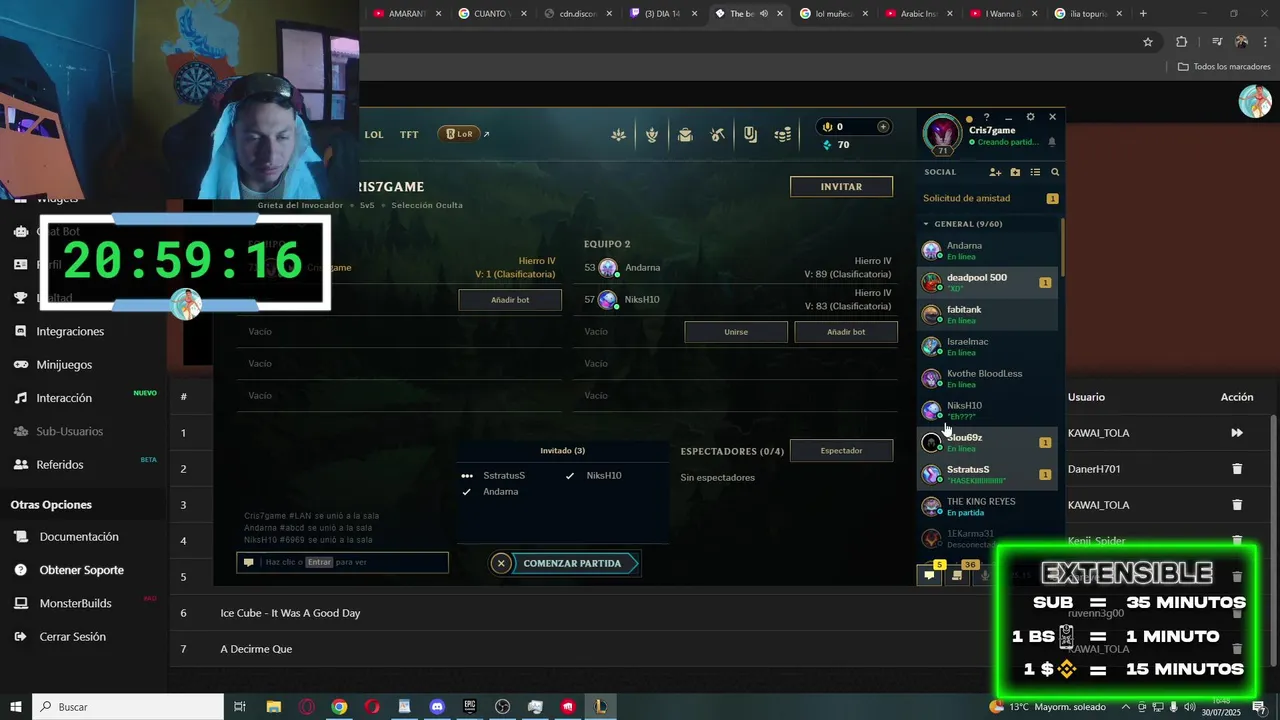This screenshot has width=1280, height=720.
Task: Click the Unirse button for Equipo 2
Action: 736,332
